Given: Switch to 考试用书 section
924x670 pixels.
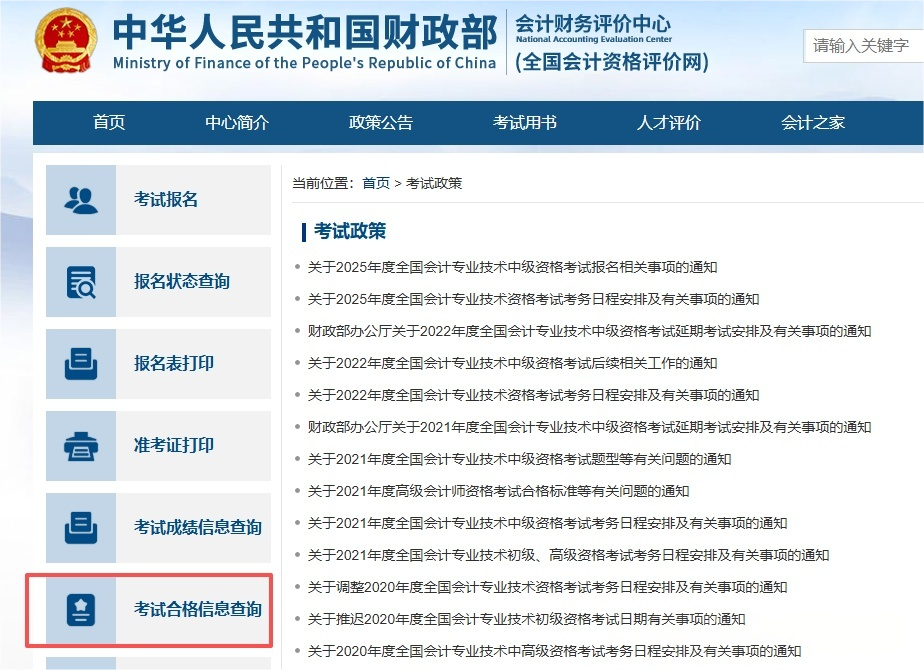Looking at the screenshot, I should tap(524, 122).
